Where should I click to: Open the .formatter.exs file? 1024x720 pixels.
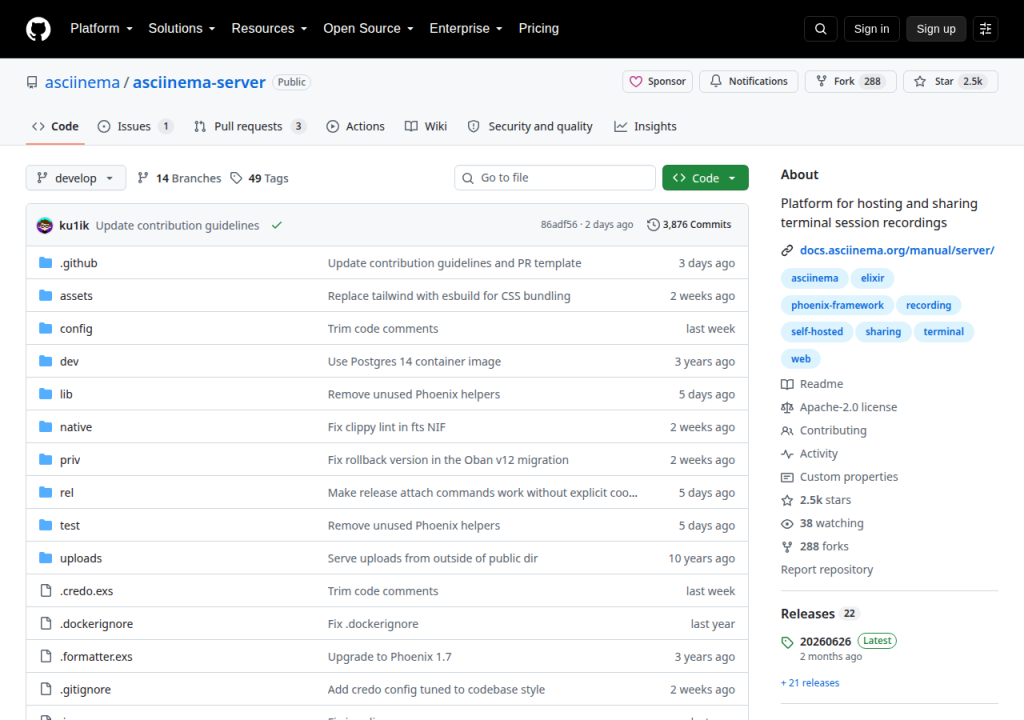tap(96, 657)
